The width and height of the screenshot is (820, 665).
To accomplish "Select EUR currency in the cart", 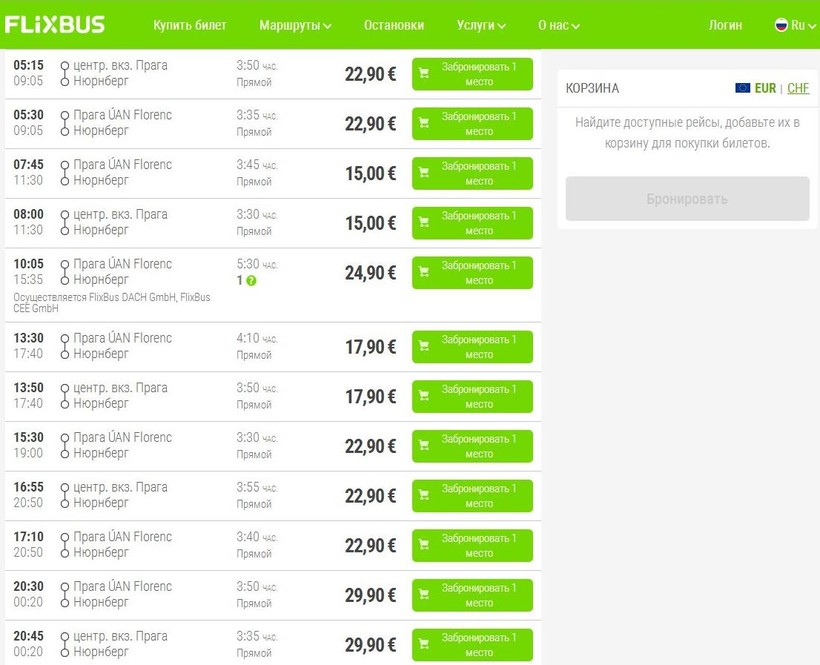I will click(765, 88).
